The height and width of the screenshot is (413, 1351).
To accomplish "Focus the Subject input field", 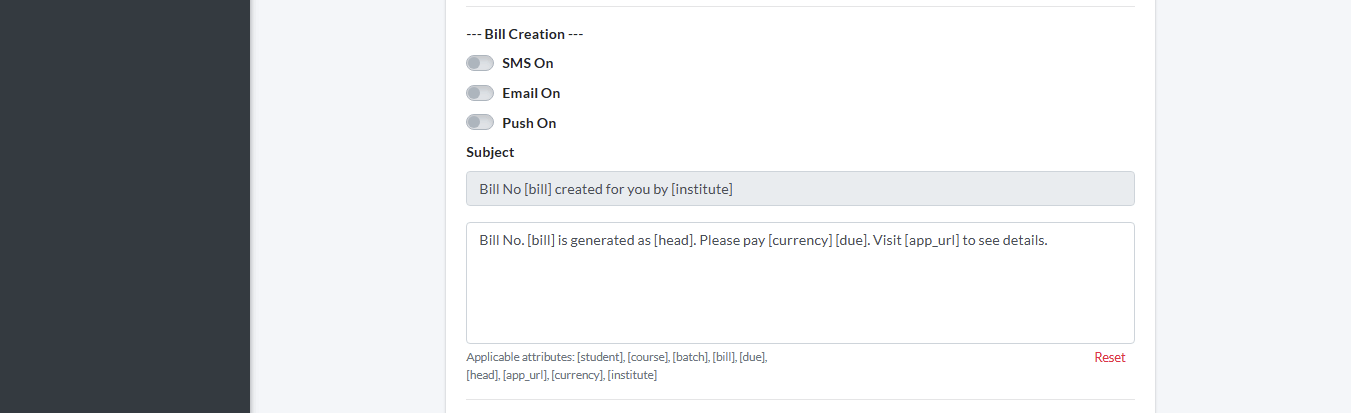I will point(800,189).
